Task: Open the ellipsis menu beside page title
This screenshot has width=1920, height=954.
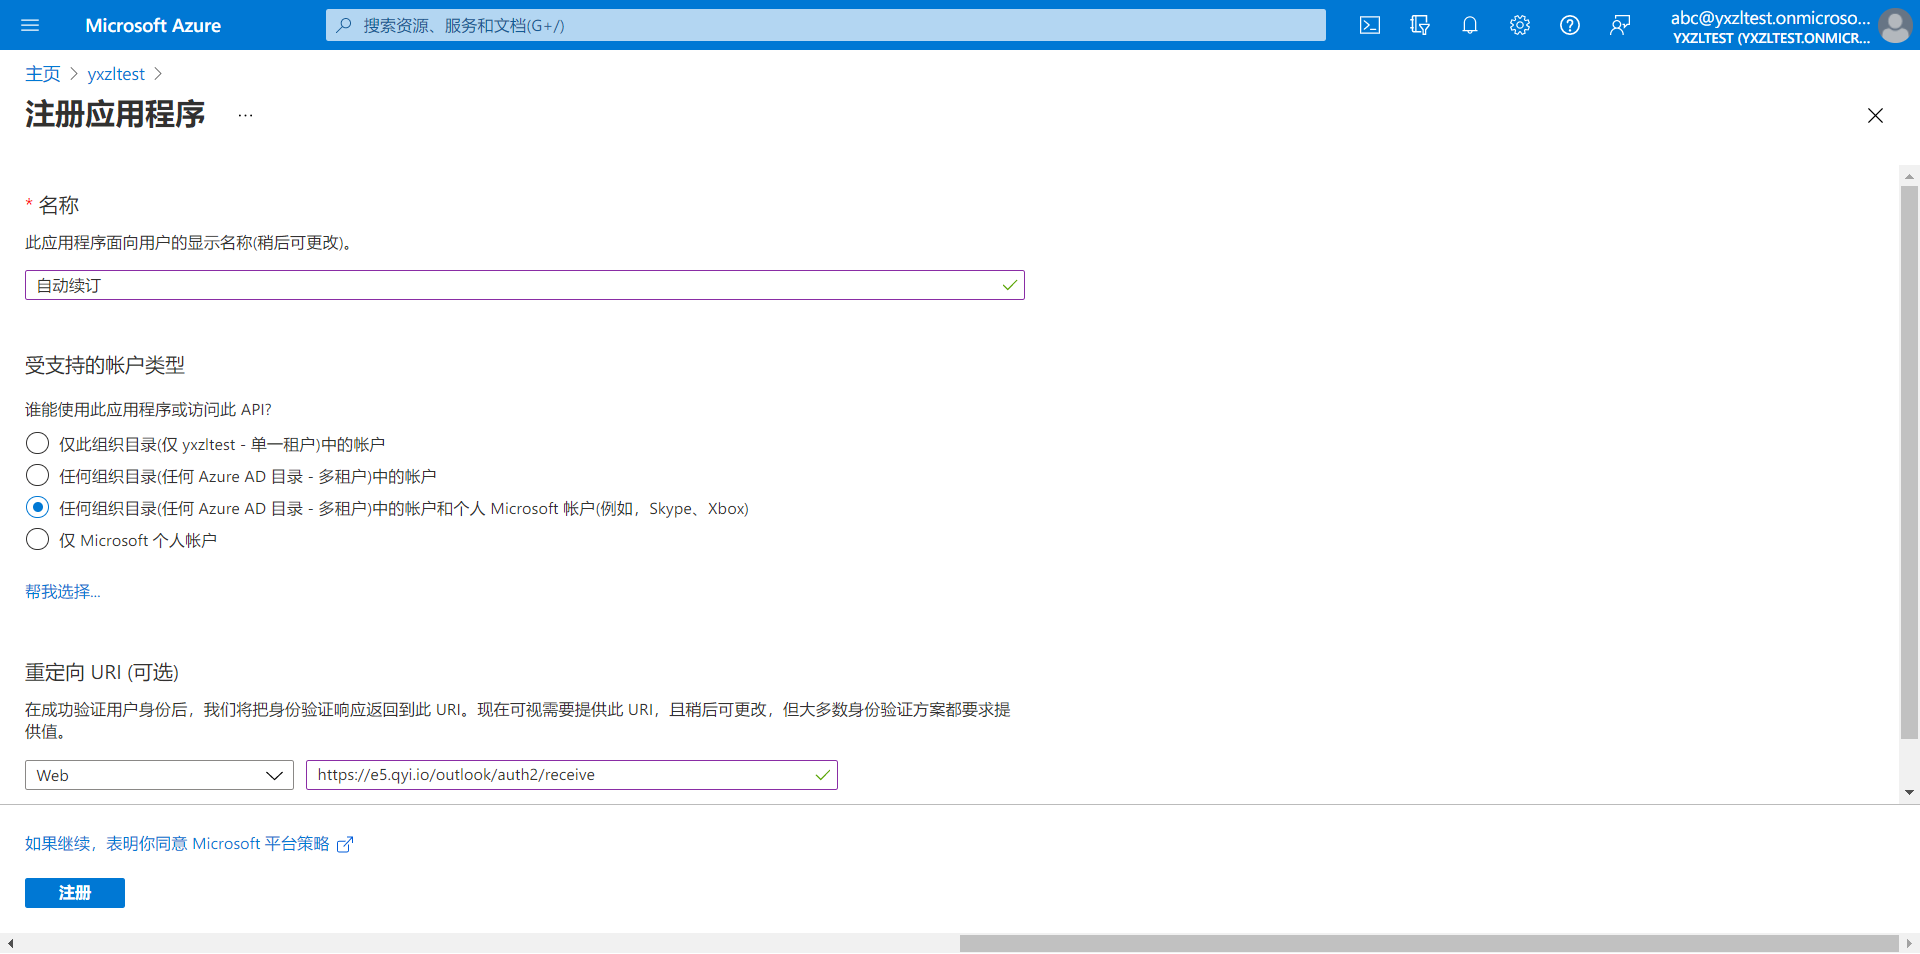Action: pos(245,115)
